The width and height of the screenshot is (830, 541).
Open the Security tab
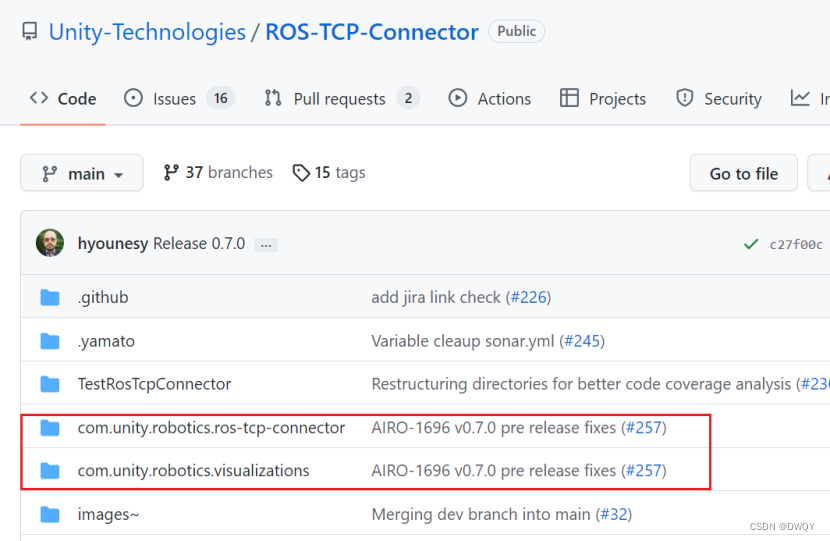719,98
